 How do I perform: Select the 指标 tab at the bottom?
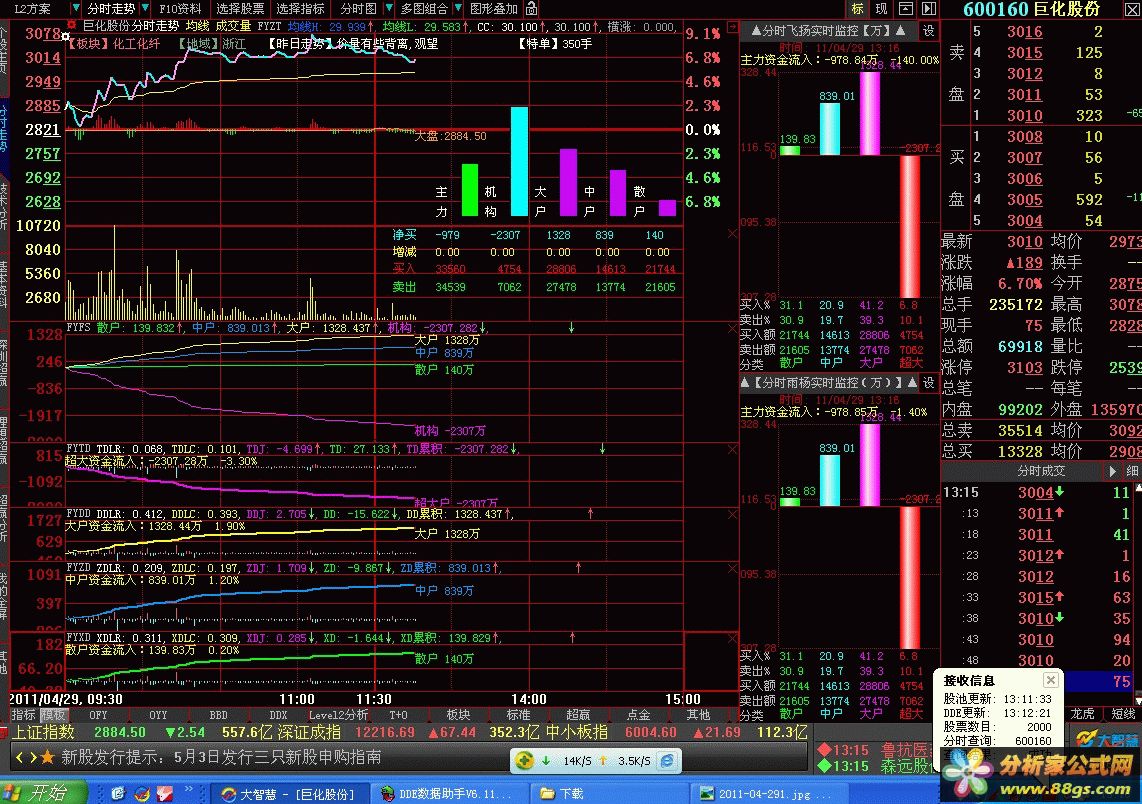[x=23, y=715]
